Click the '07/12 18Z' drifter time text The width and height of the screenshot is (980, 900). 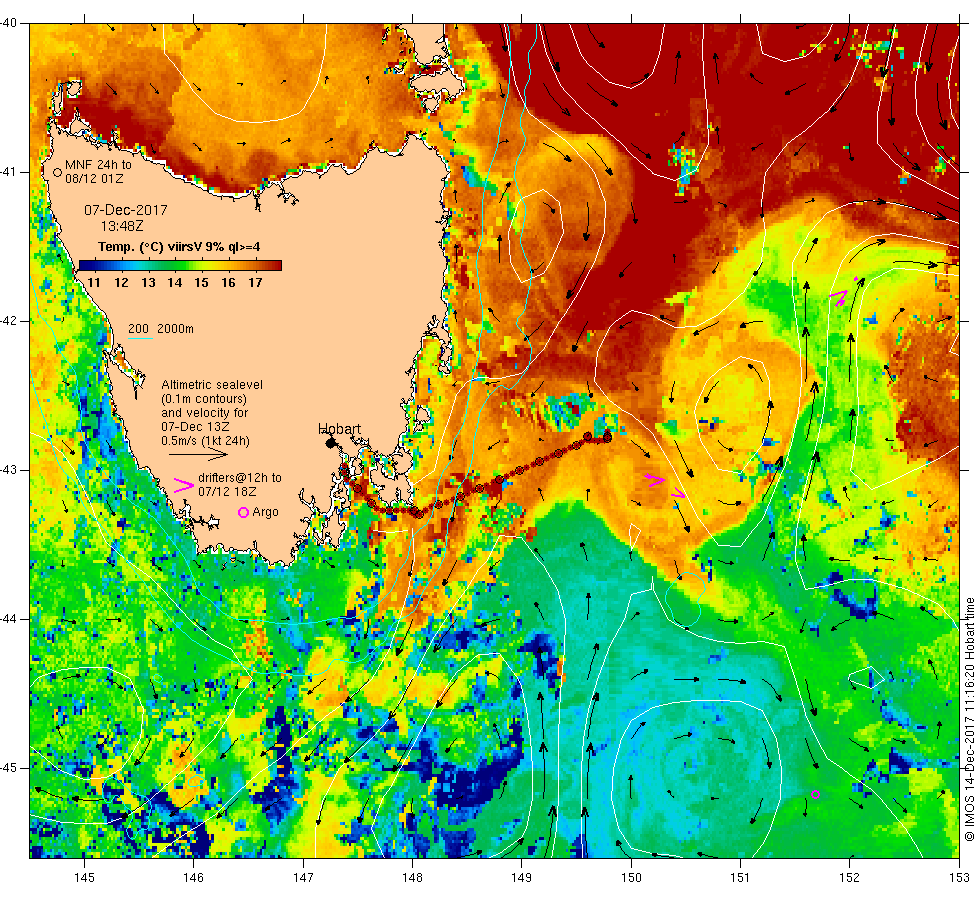[x=227, y=492]
